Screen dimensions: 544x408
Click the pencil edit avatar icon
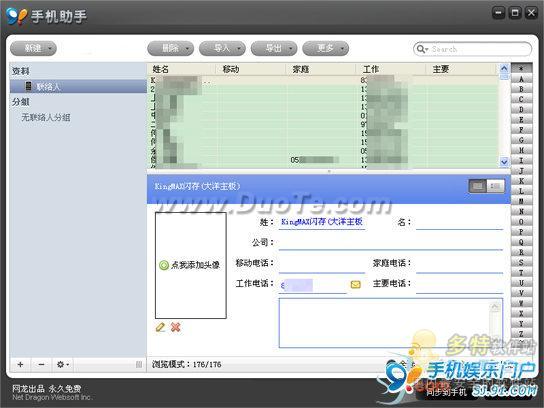coord(160,327)
